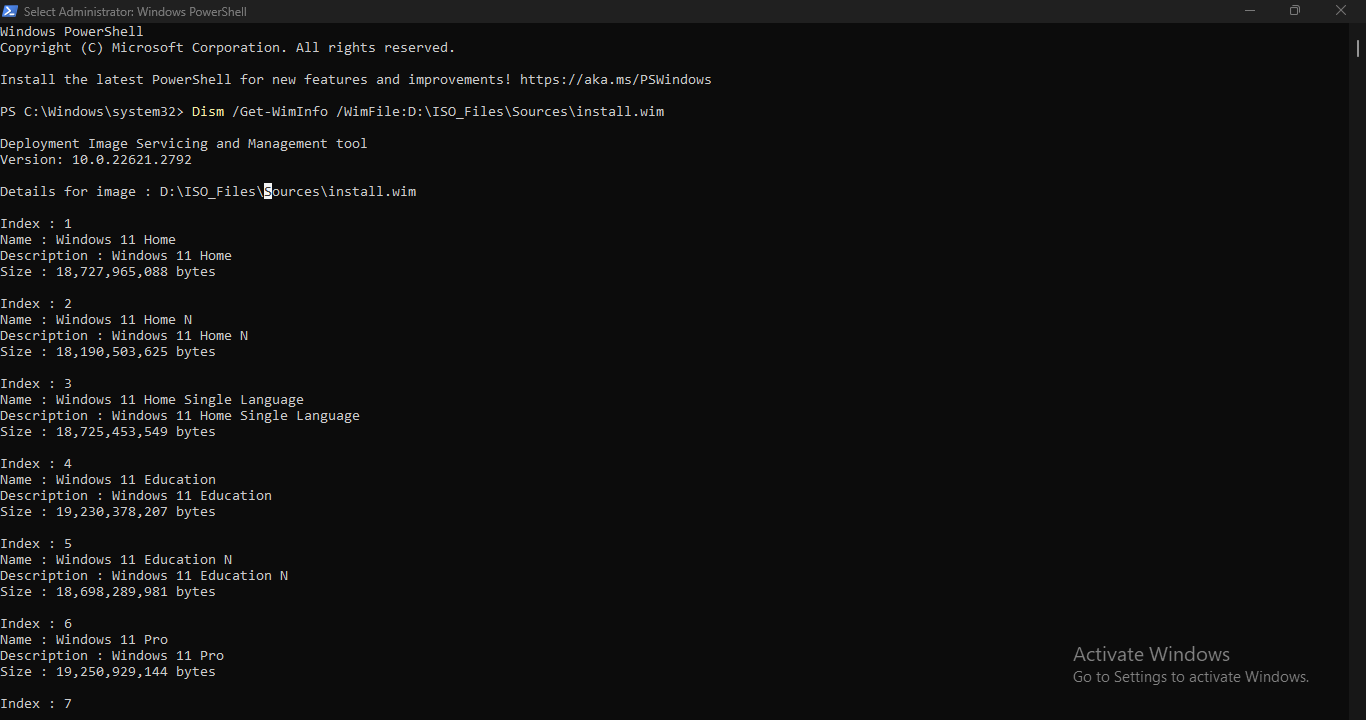Minimize the PowerShell window
This screenshot has height=720, width=1366.
[x=1250, y=11]
